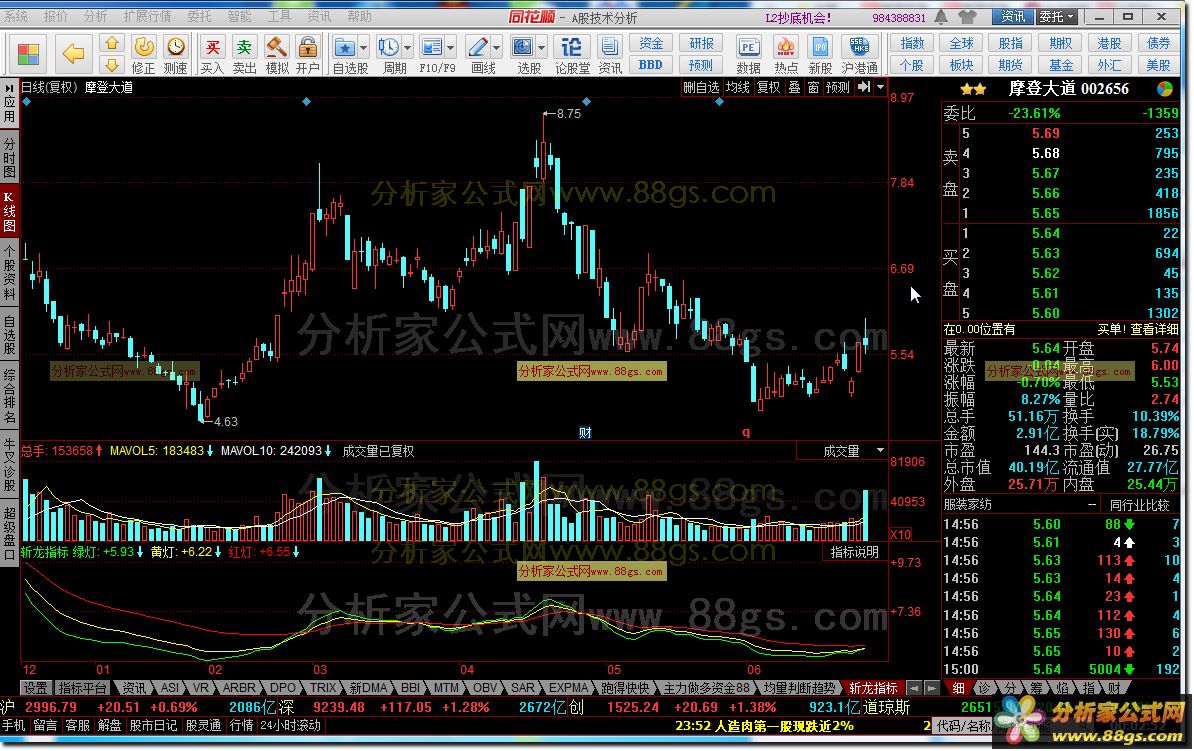
Task: Click the notification bell icon
Action: 941,17
